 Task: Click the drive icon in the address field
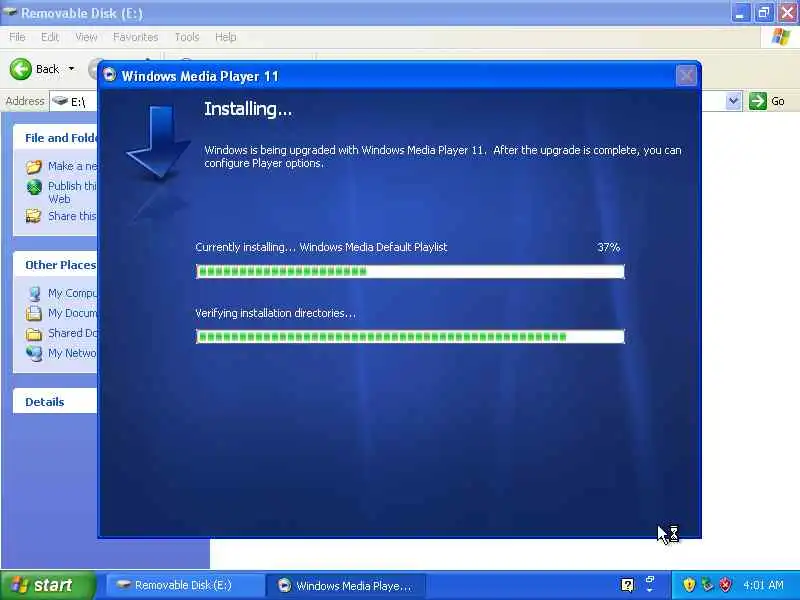[60, 101]
